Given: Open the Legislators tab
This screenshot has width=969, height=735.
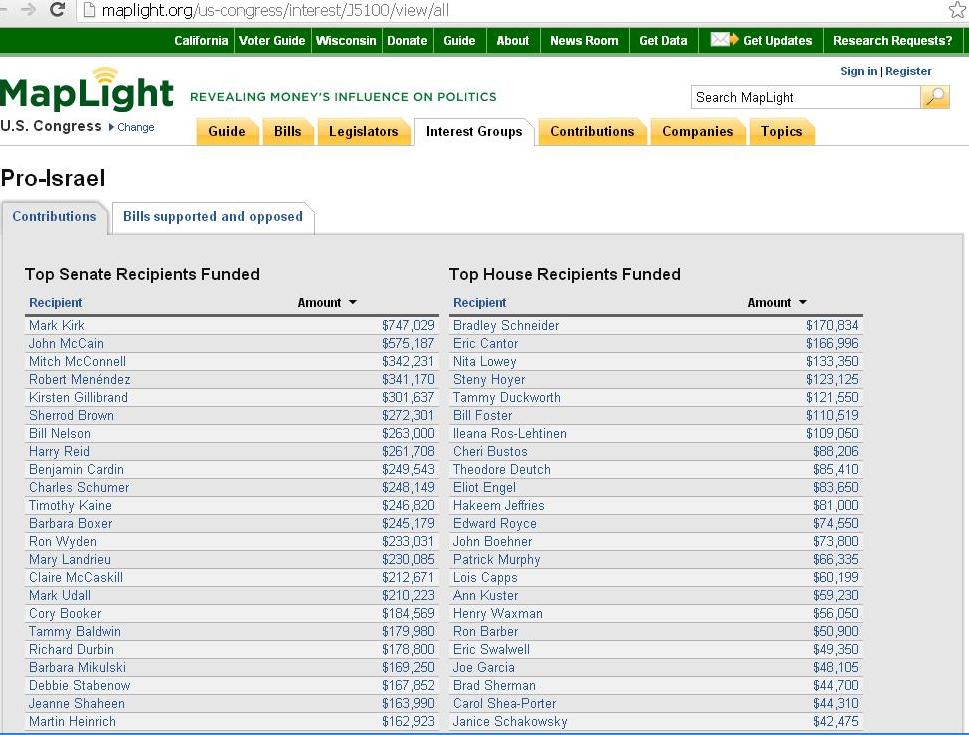Looking at the screenshot, I should click(363, 132).
